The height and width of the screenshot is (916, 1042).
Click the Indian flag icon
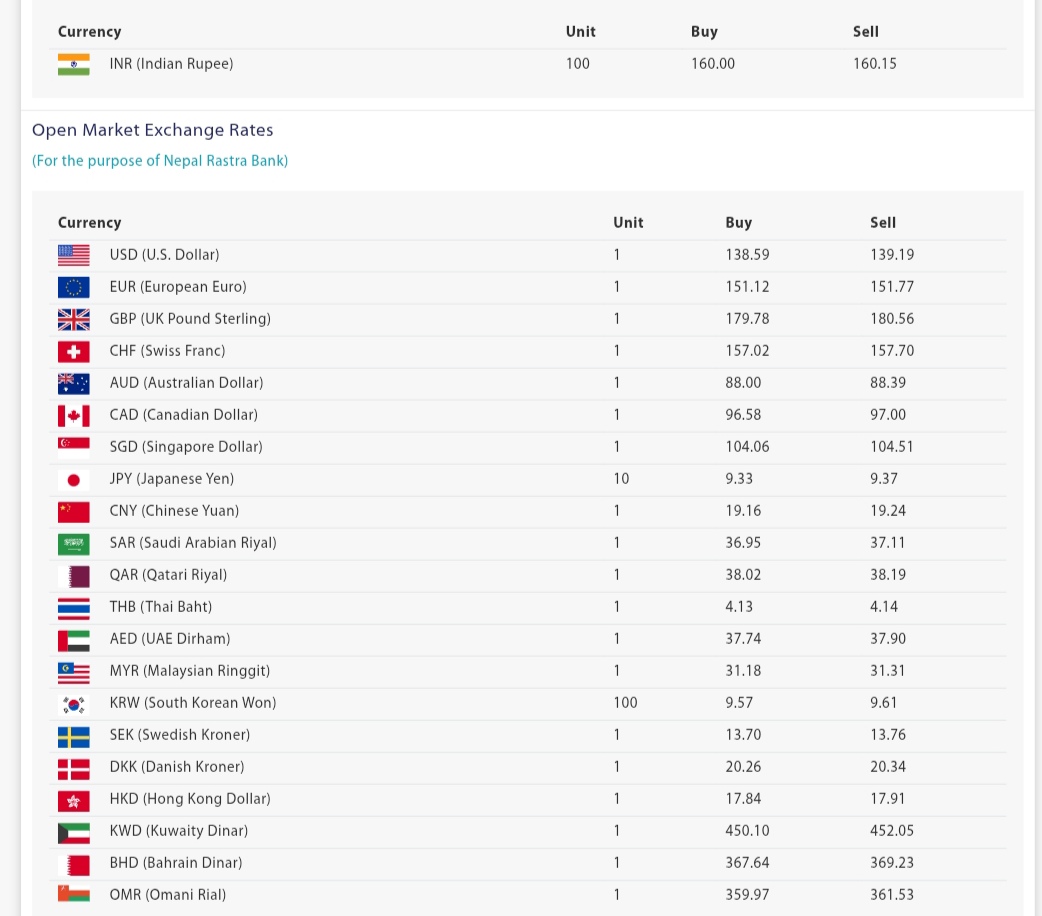[74, 64]
